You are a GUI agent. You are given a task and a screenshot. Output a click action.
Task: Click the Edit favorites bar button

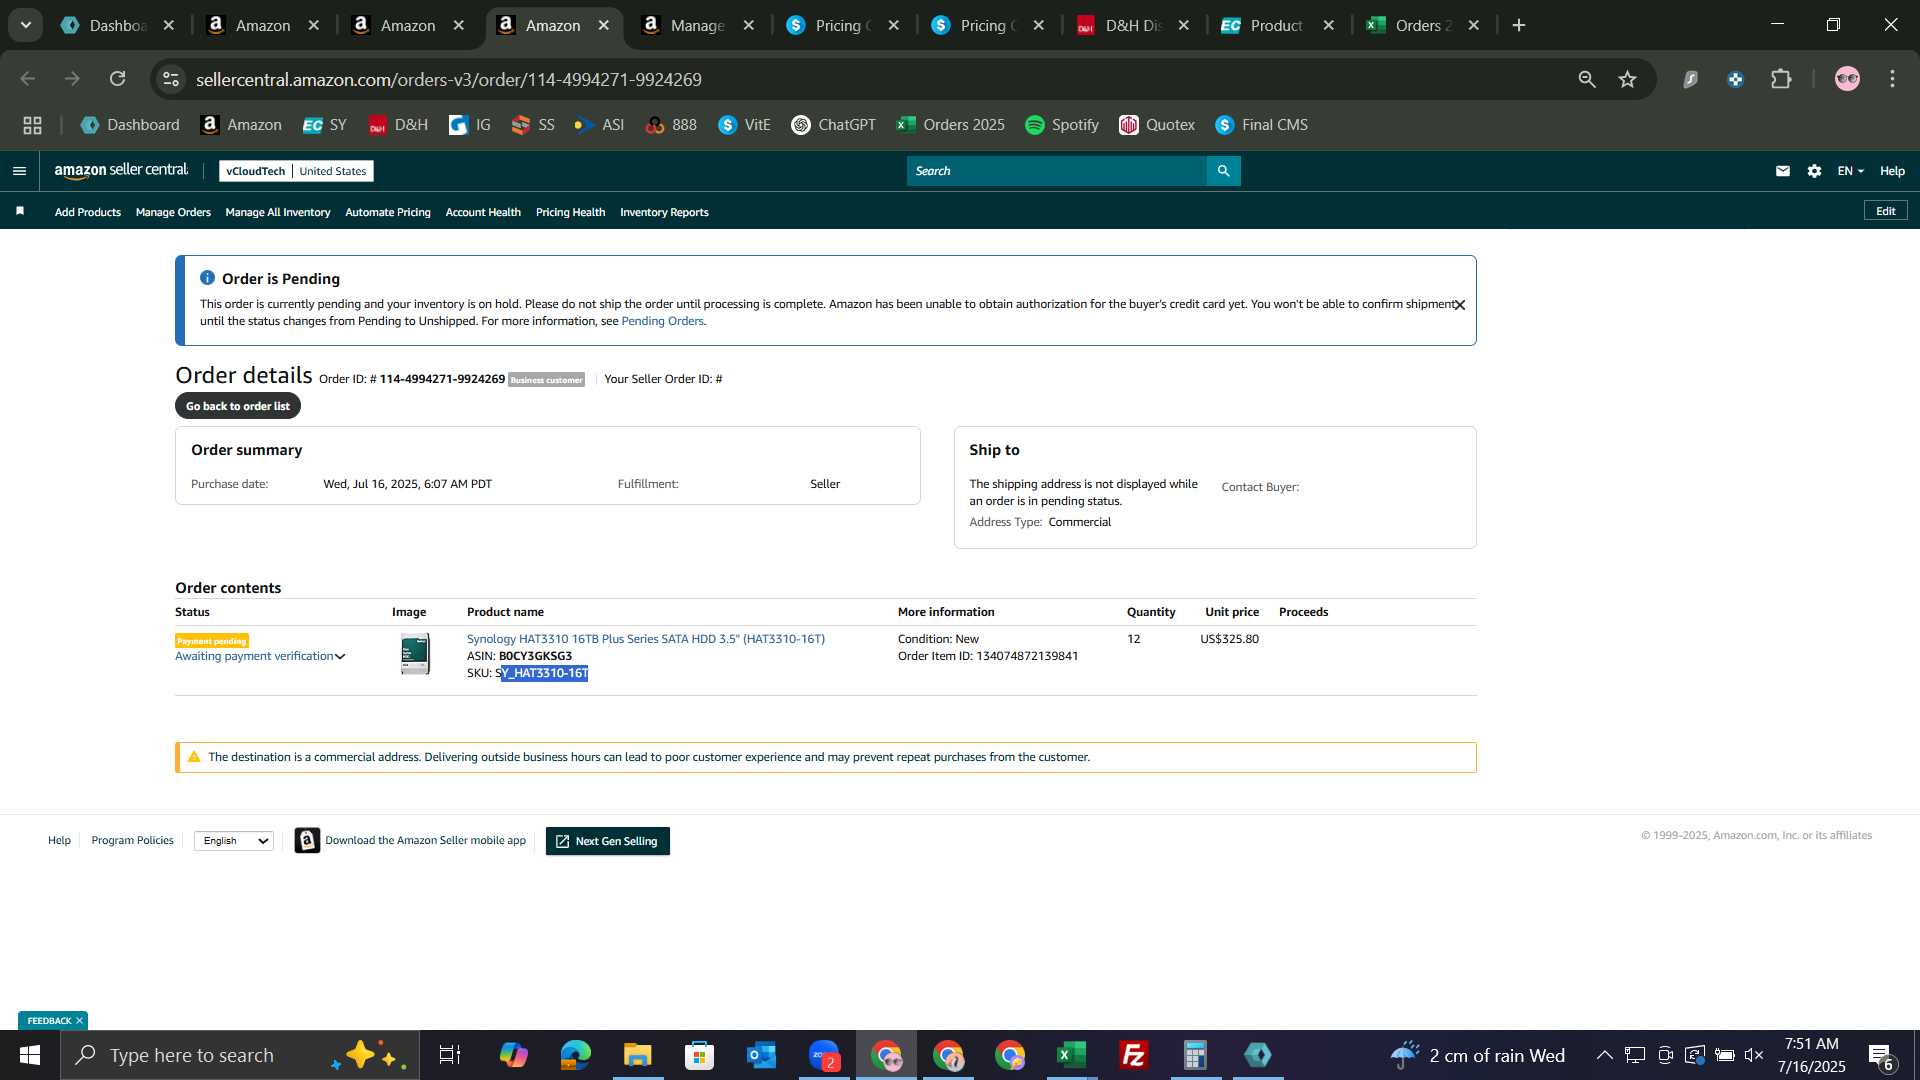(x=1885, y=211)
